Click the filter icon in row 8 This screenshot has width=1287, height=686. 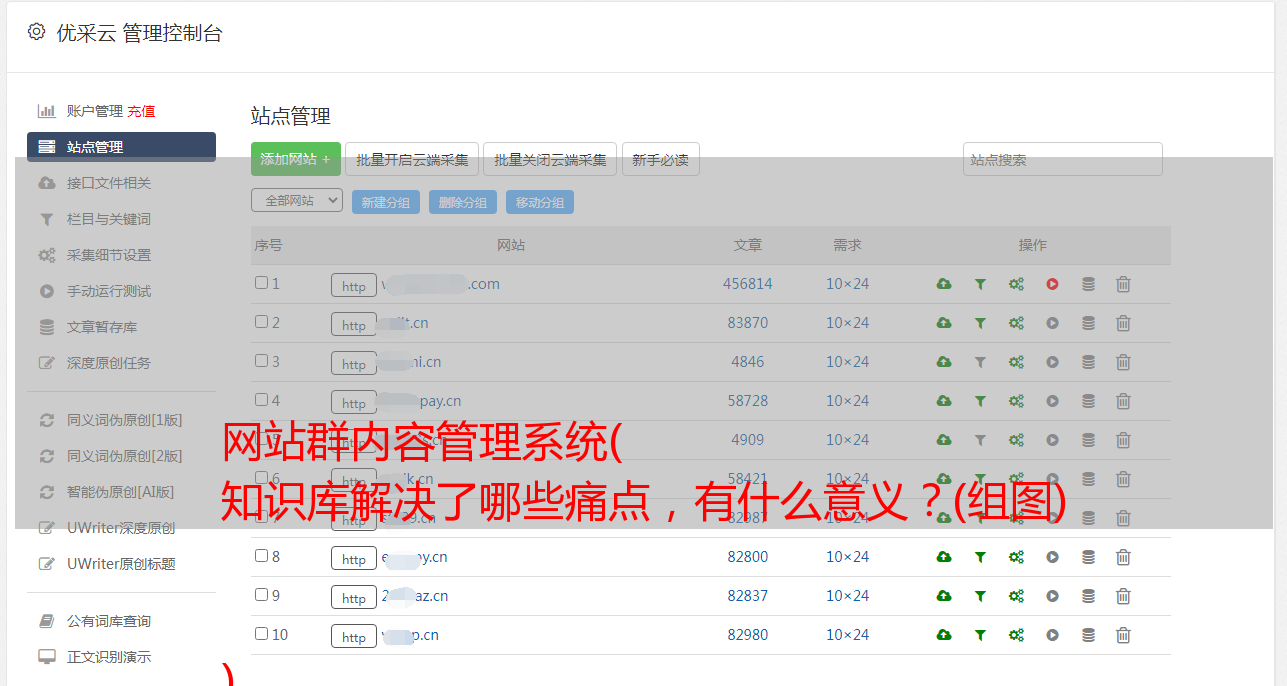980,557
